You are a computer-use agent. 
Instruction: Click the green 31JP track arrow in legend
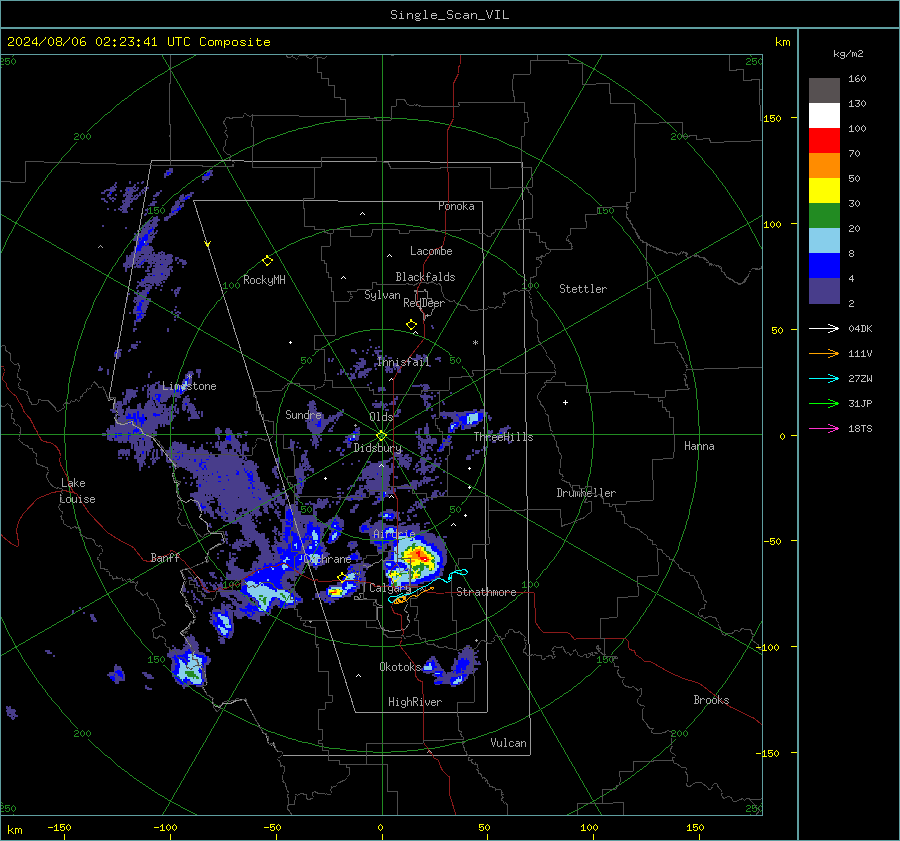coord(824,404)
